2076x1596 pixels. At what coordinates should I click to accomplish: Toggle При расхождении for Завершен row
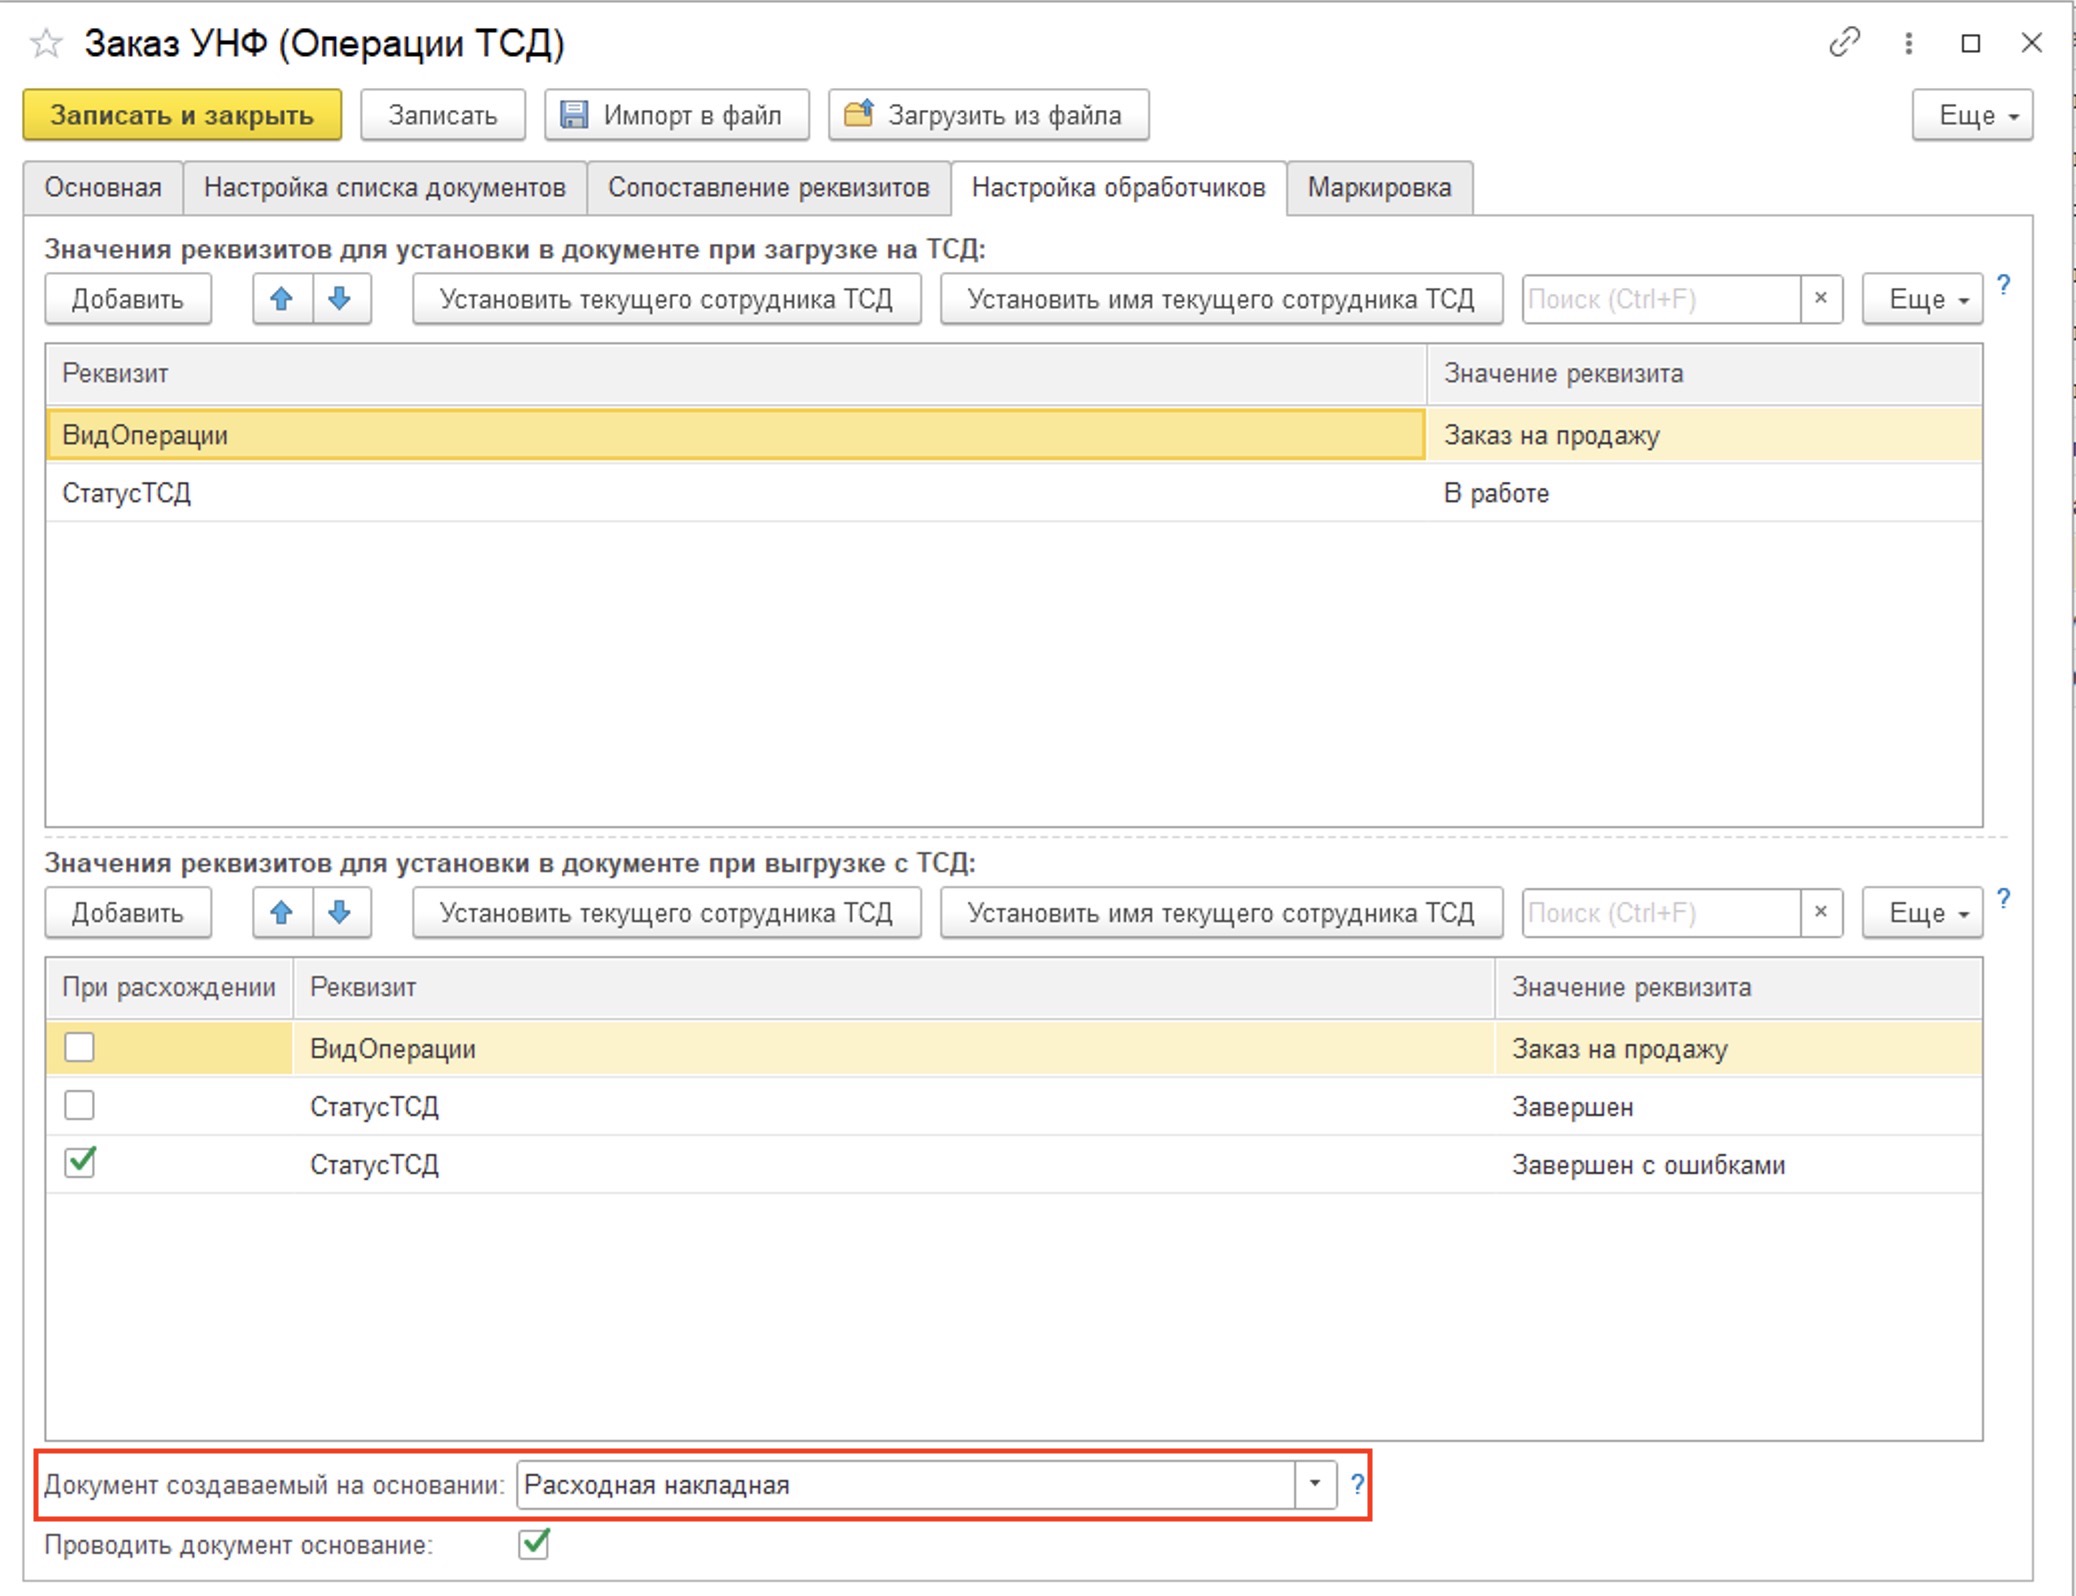tap(80, 1106)
